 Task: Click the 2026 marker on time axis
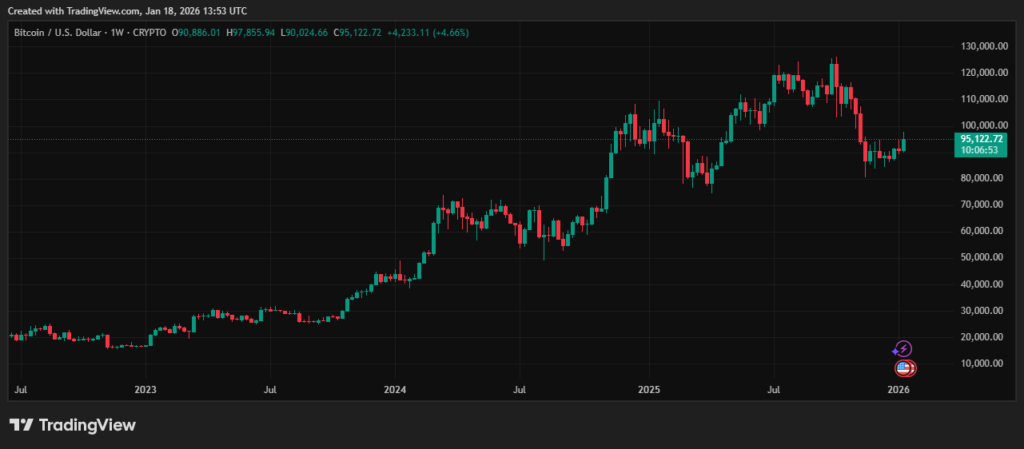click(898, 388)
